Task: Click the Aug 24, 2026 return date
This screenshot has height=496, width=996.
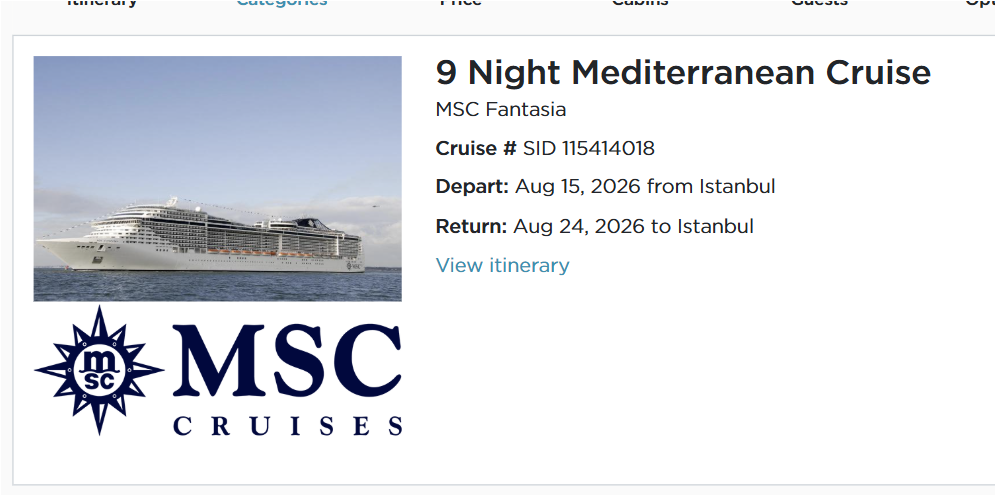Action: pyautogui.click(x=580, y=226)
